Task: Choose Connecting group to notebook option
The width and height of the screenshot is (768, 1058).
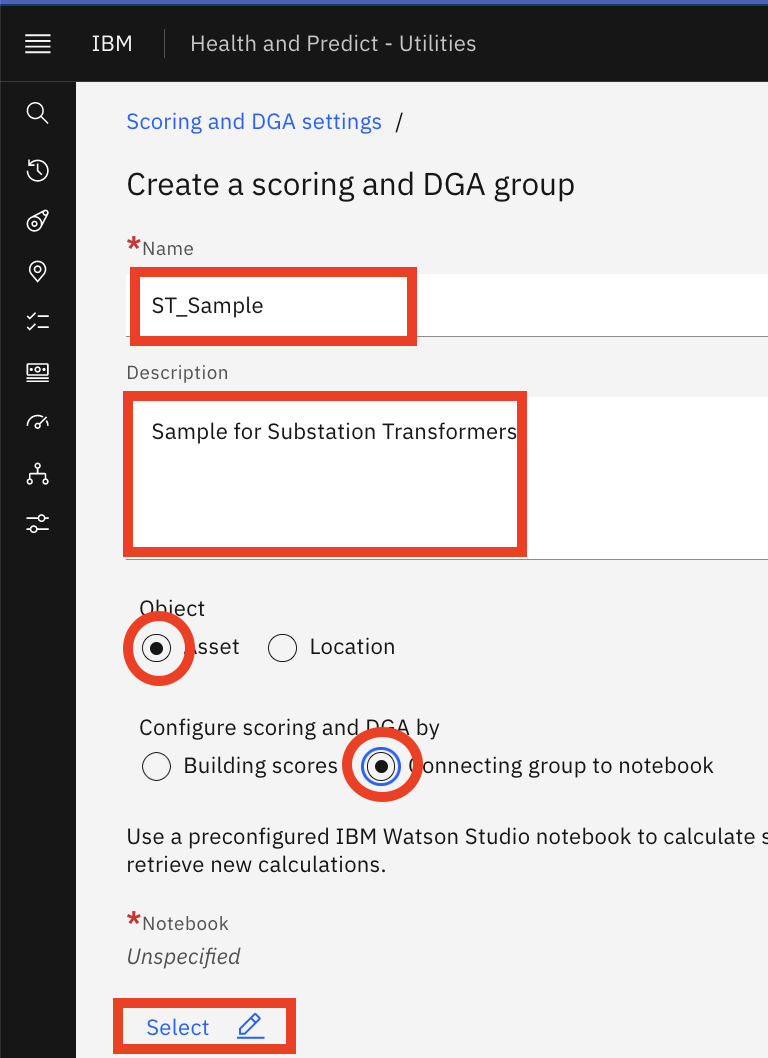Action: click(381, 767)
